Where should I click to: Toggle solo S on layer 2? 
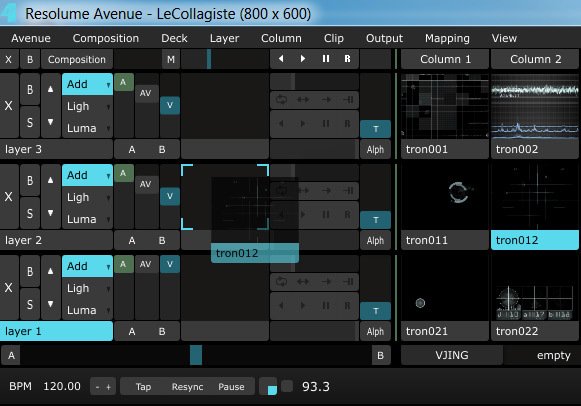(x=30, y=213)
